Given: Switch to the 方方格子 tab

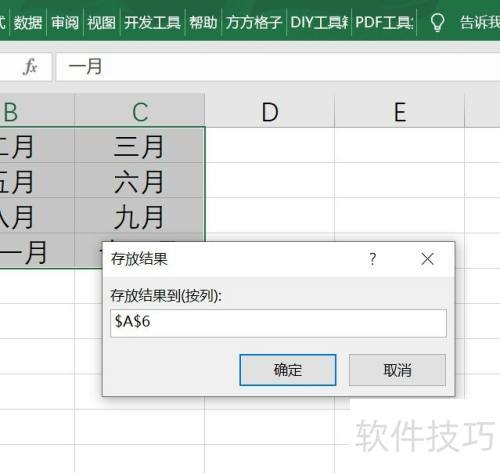Looking at the screenshot, I should 254,23.
